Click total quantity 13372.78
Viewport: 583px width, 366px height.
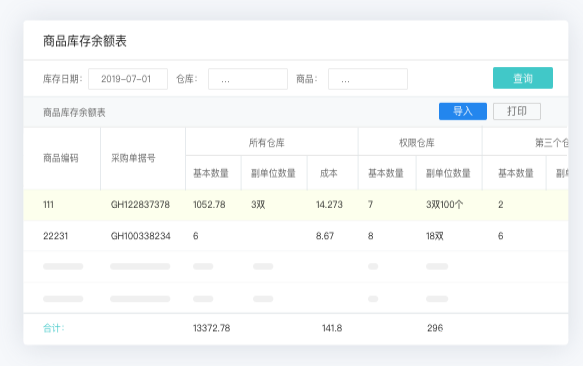(212, 328)
